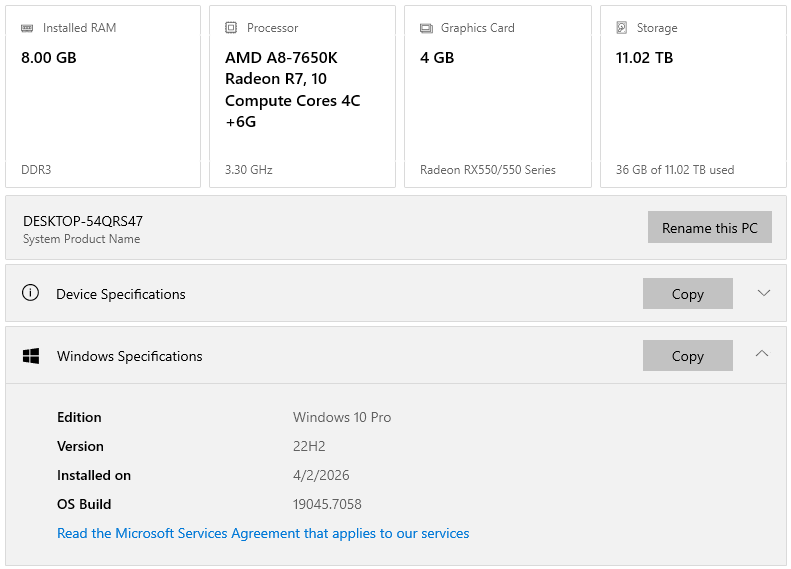
Task: Select the Windows 10 Pro edition value
Action: 342,417
